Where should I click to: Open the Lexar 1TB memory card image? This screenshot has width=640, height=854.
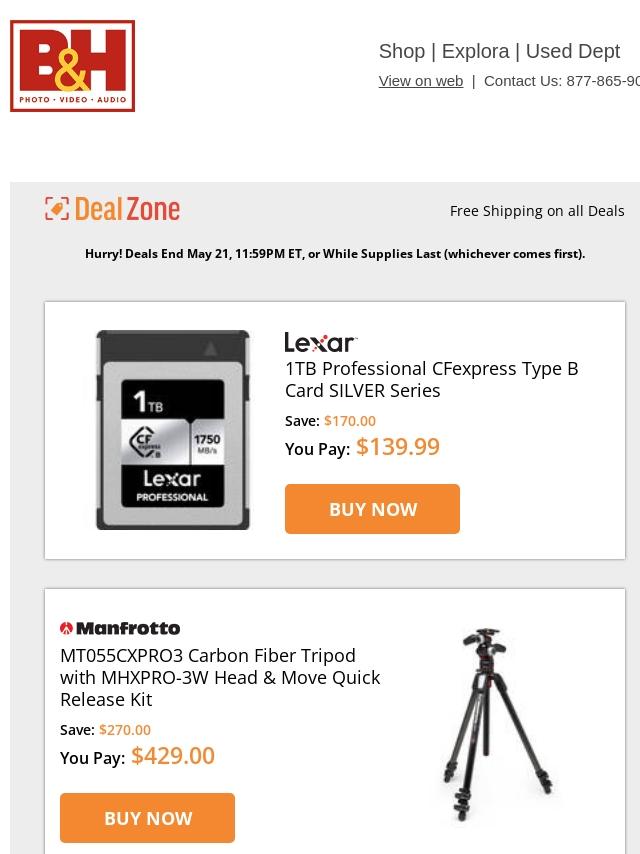pyautogui.click(x=173, y=430)
